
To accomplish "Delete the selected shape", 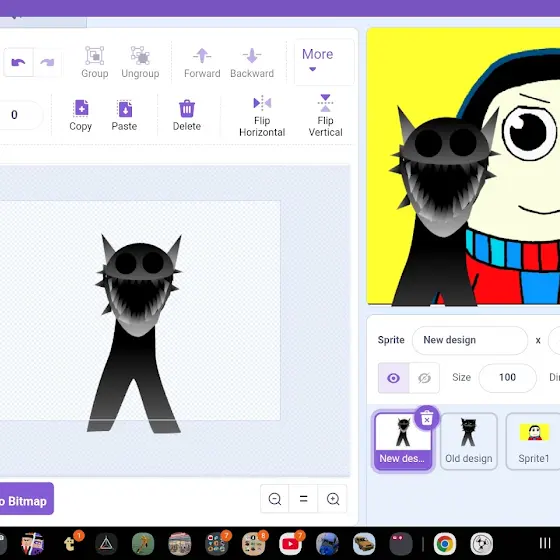I will [x=187, y=115].
